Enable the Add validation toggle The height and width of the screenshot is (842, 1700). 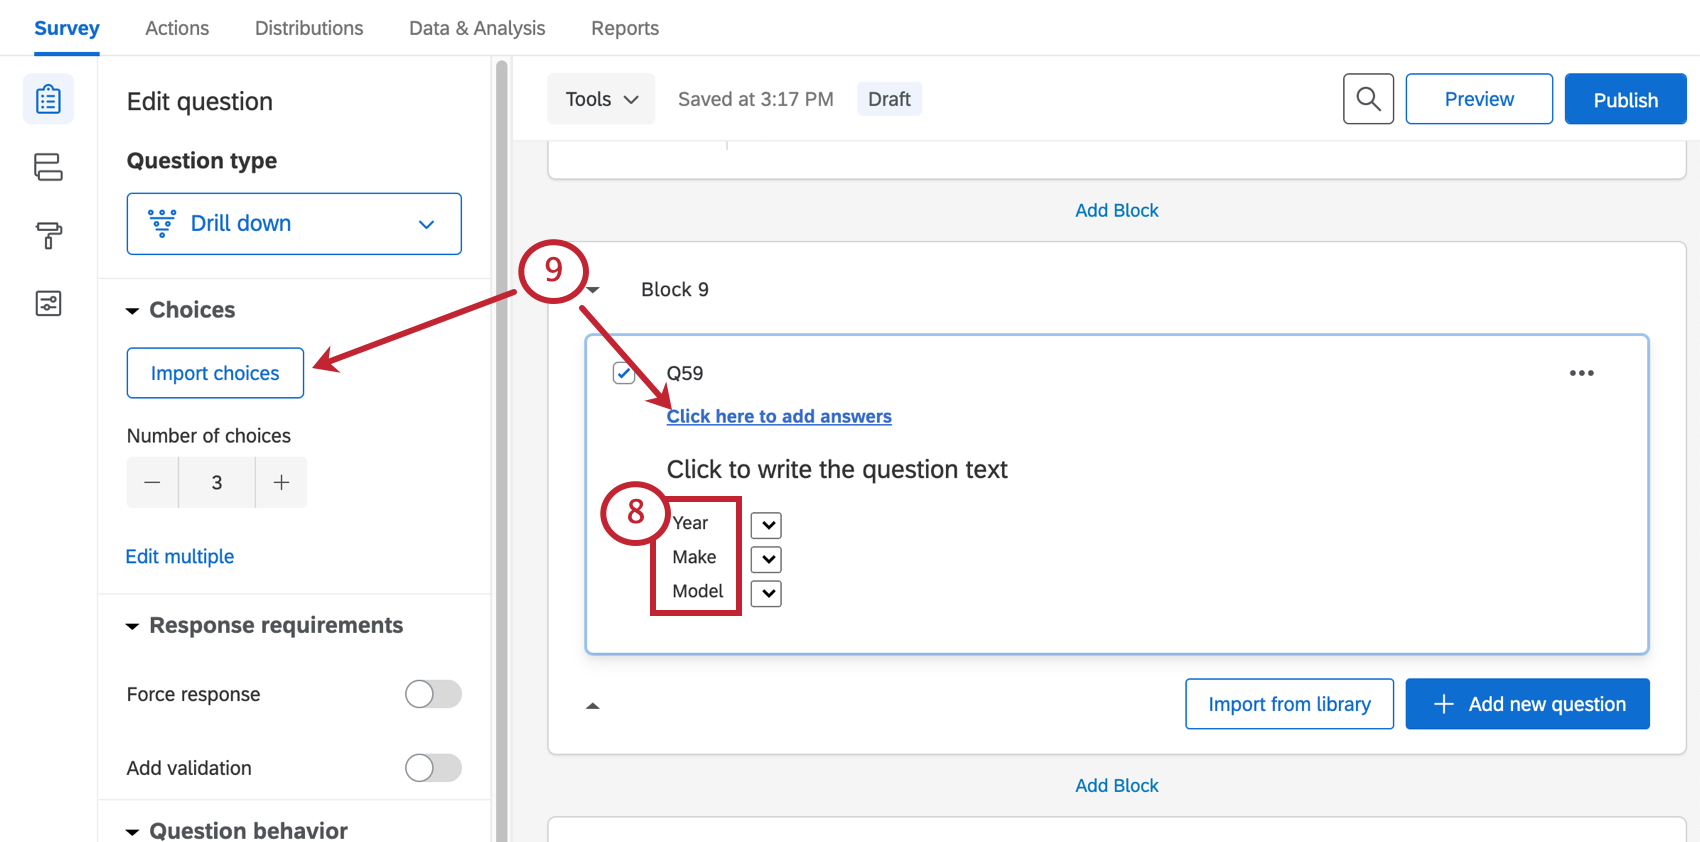[433, 768]
